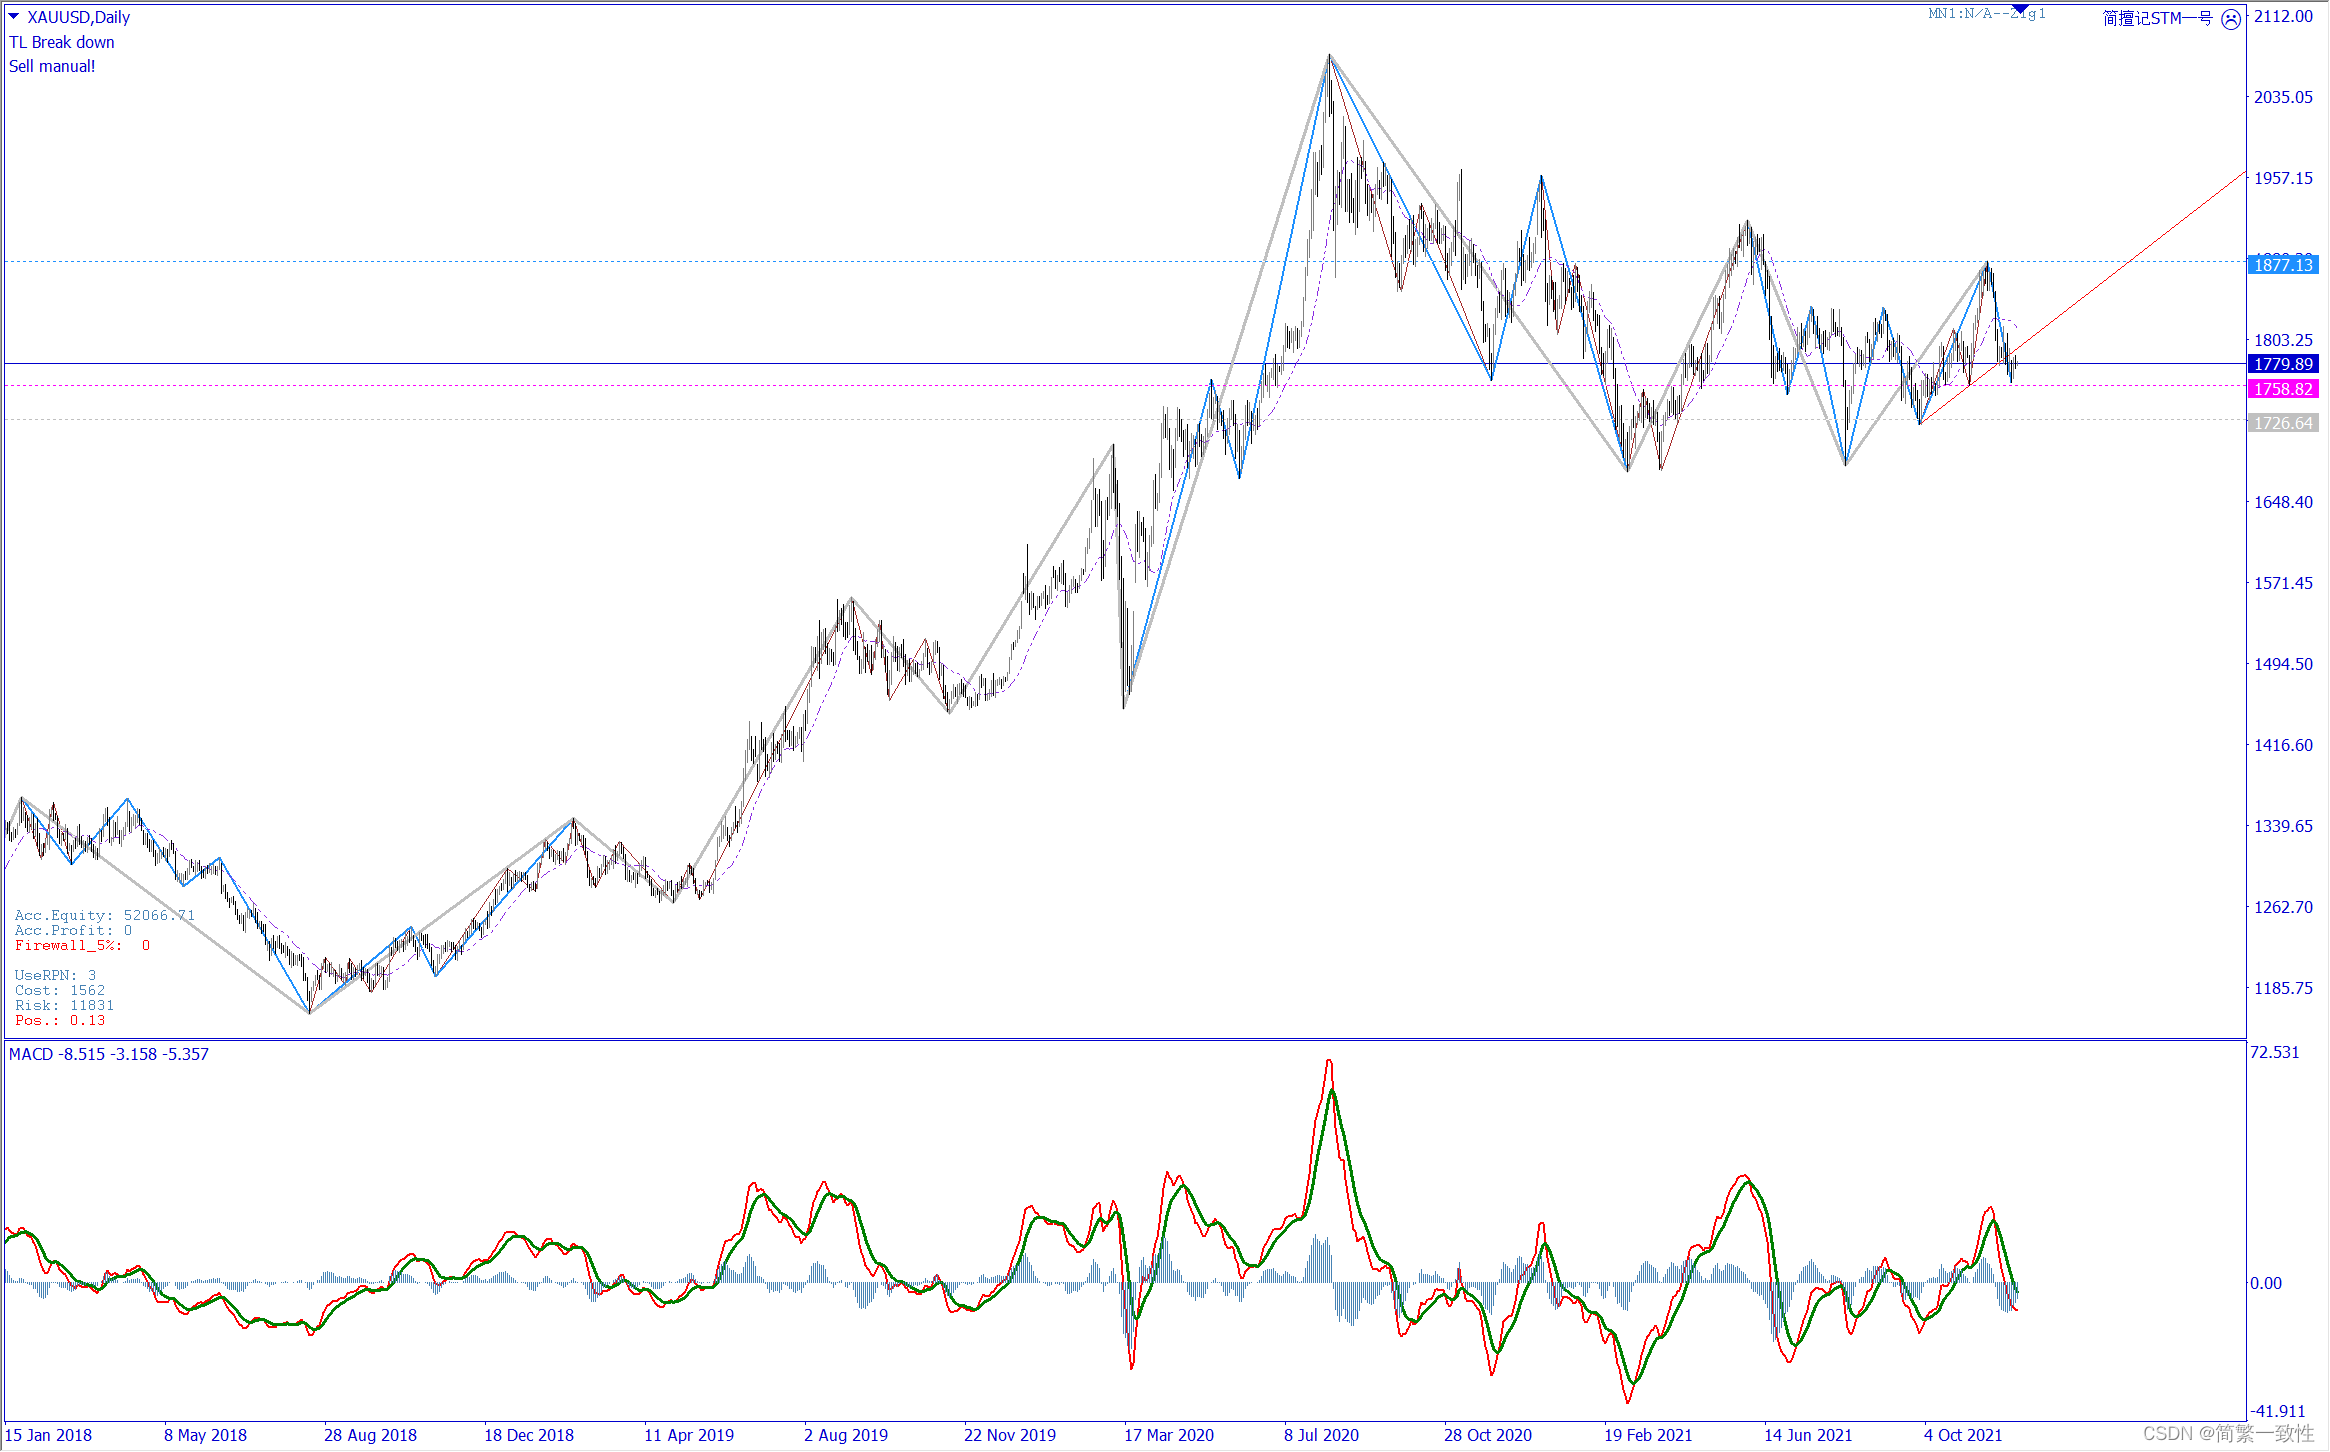Click the magenta 1758.82 price tag
The height and width of the screenshot is (1452, 2330).
click(x=2283, y=389)
